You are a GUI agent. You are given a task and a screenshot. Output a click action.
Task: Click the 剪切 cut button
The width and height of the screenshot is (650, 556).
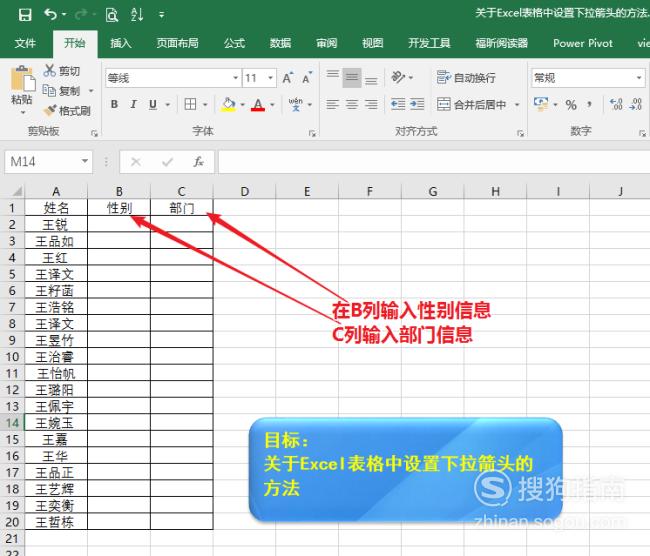61,71
